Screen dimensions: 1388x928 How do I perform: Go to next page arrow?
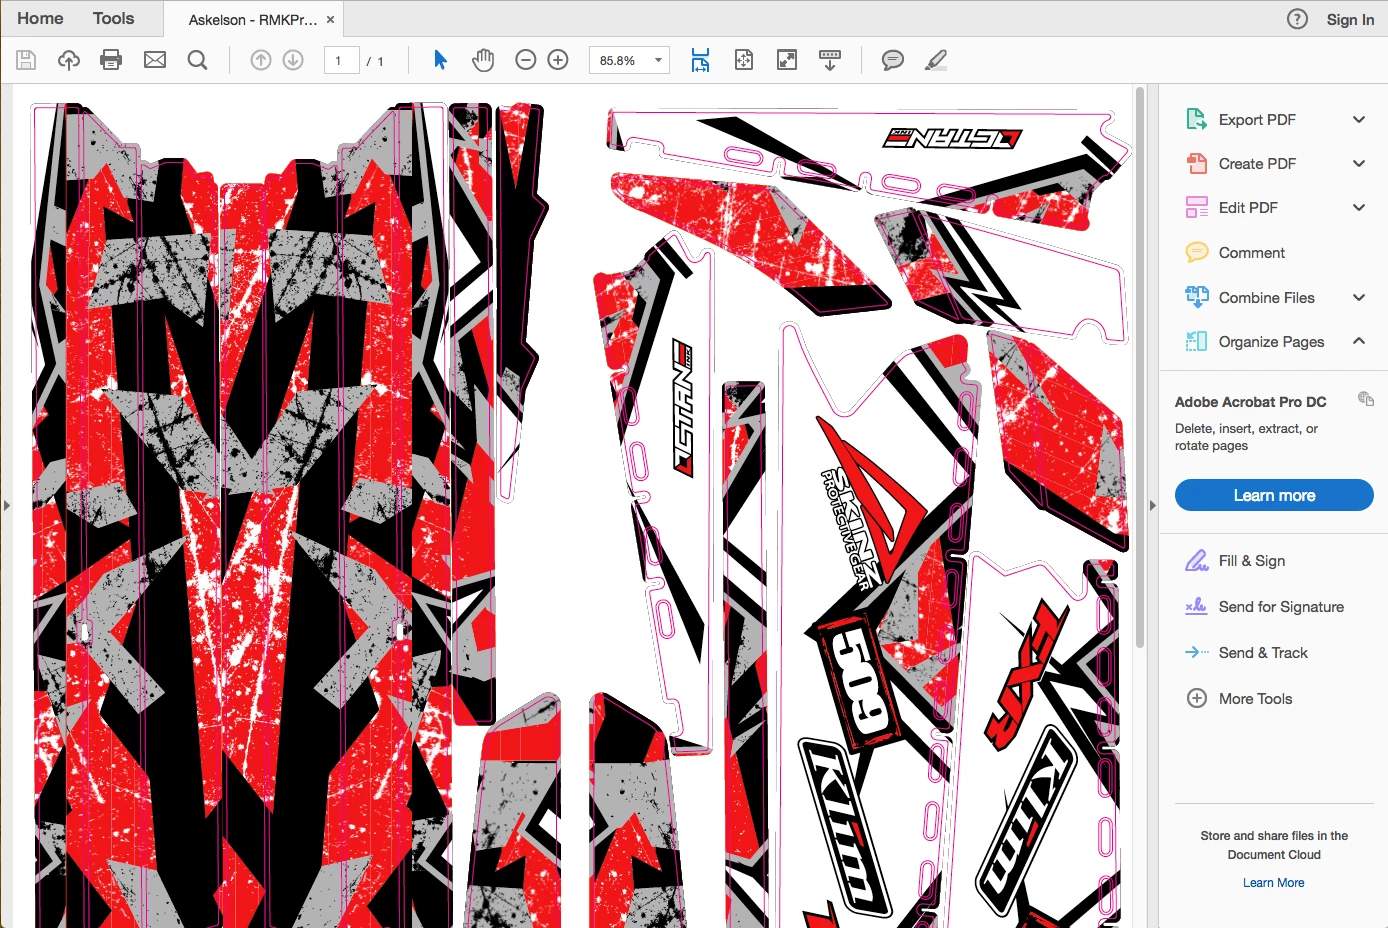[x=293, y=60]
